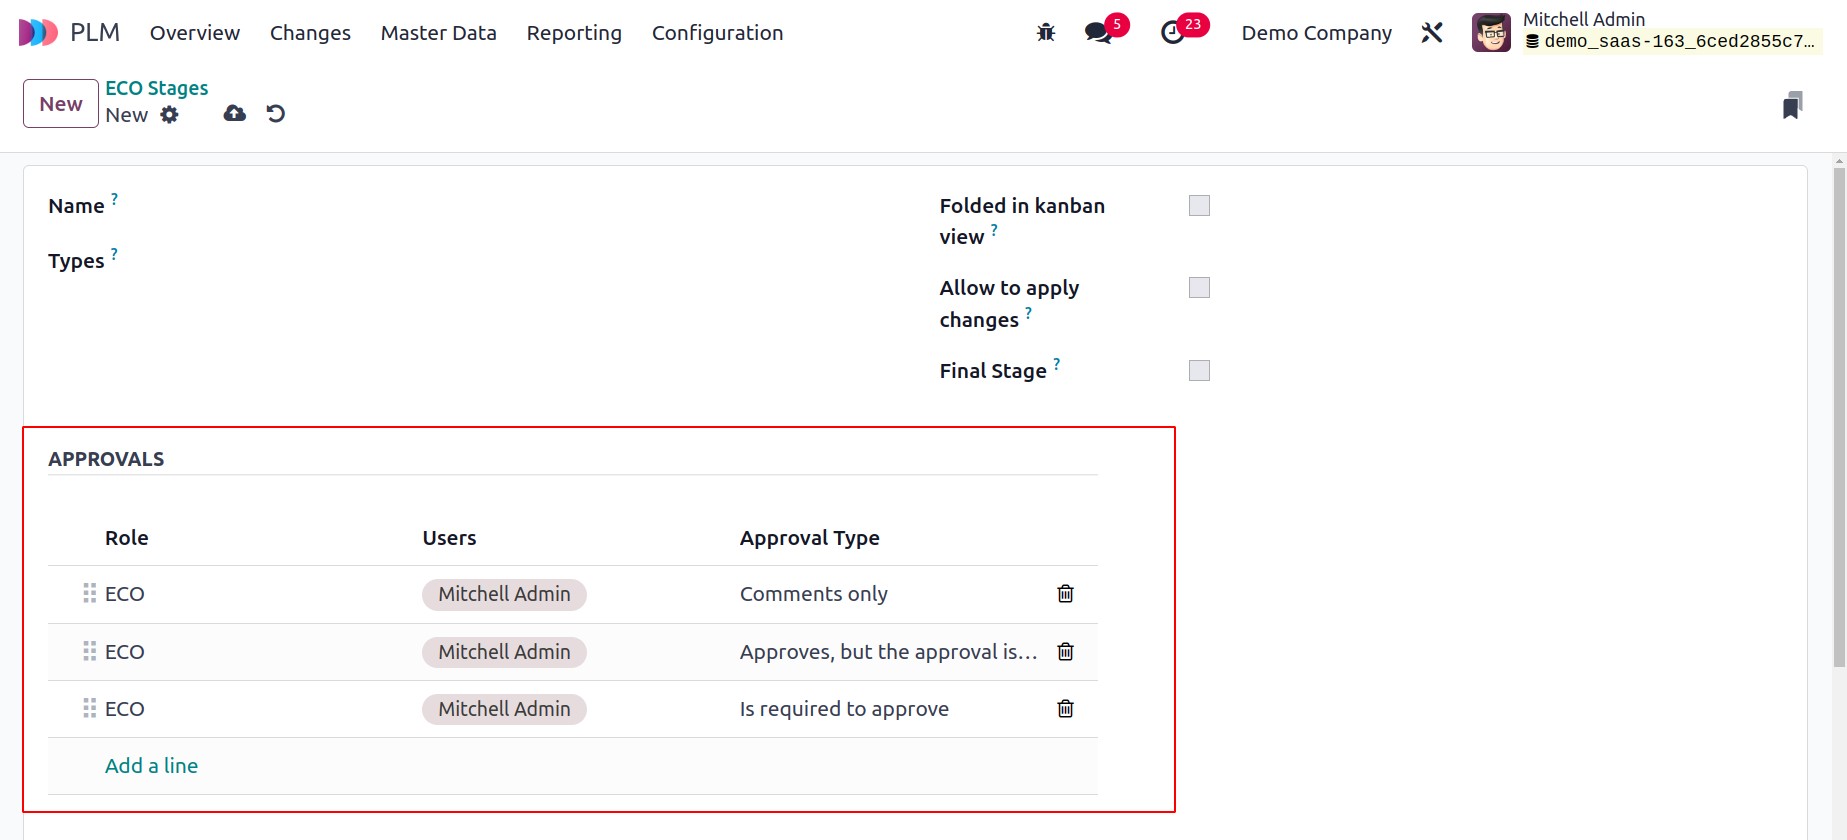Click Mitchell Admin tag in the Approves, but row
The height and width of the screenshot is (840, 1847).
pyautogui.click(x=504, y=652)
